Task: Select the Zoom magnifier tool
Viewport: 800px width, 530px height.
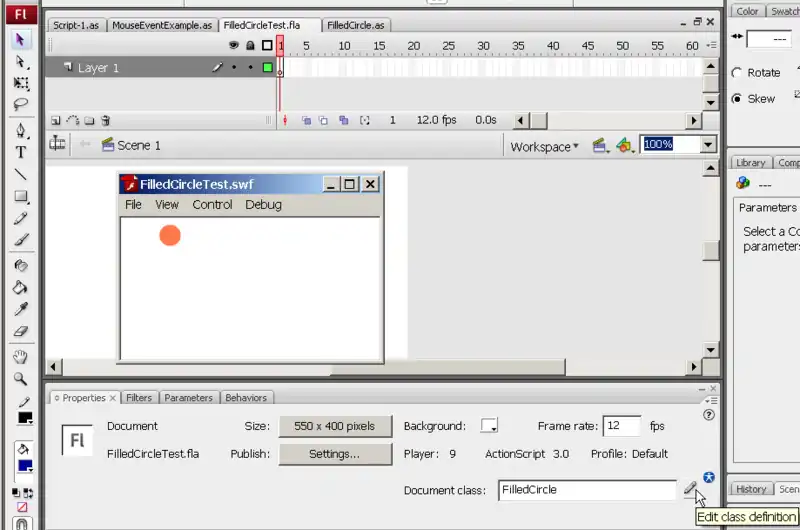Action: tap(21, 379)
